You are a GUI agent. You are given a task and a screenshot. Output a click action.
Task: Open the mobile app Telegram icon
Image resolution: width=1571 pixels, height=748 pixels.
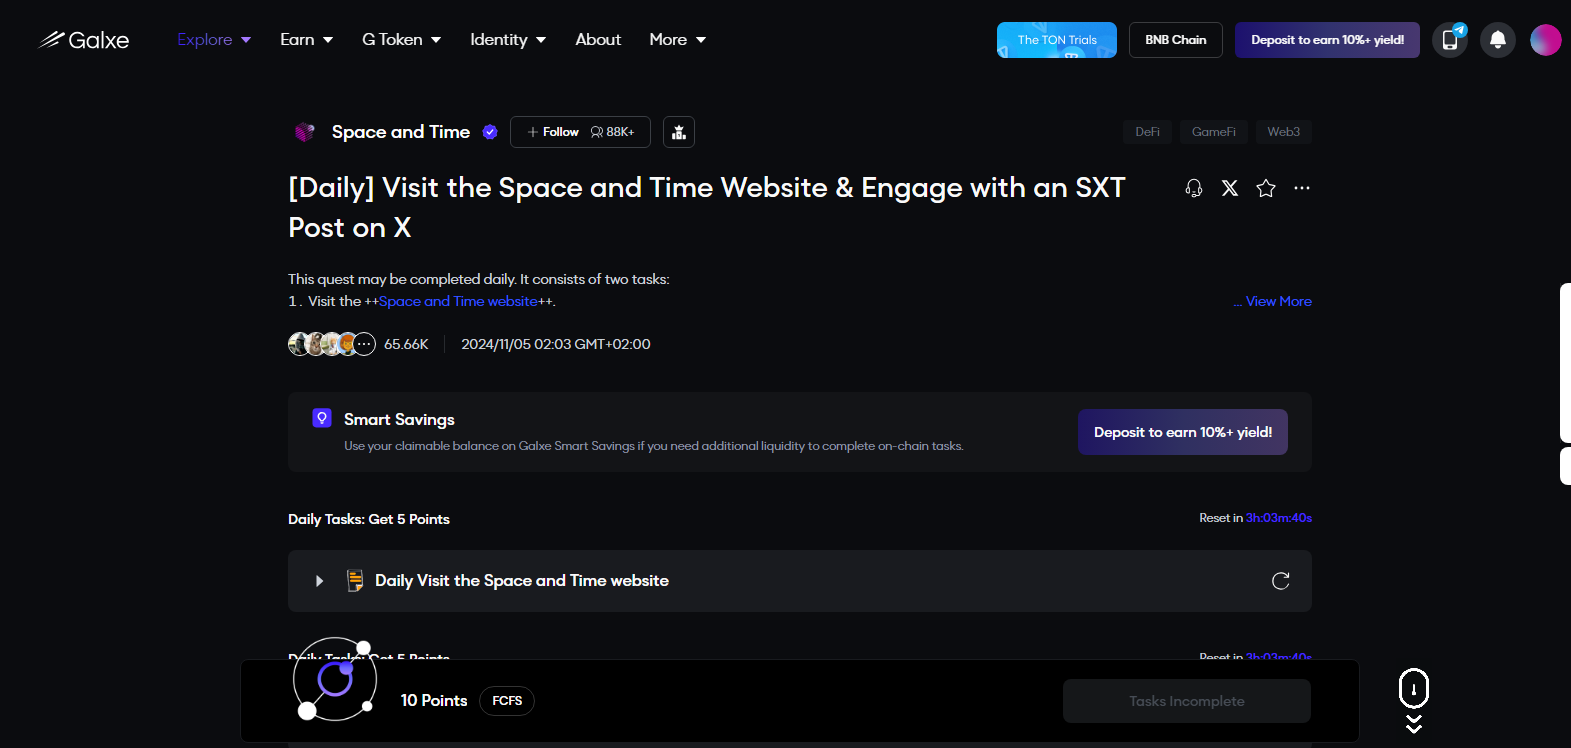[1450, 40]
